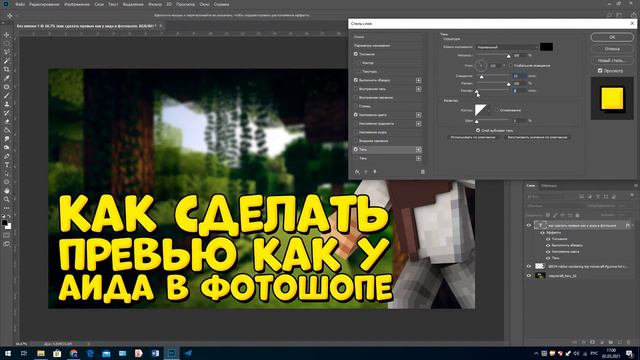This screenshot has width=640, height=360.
Task: Collapse the text layer effects list arrow
Action: coord(633,225)
